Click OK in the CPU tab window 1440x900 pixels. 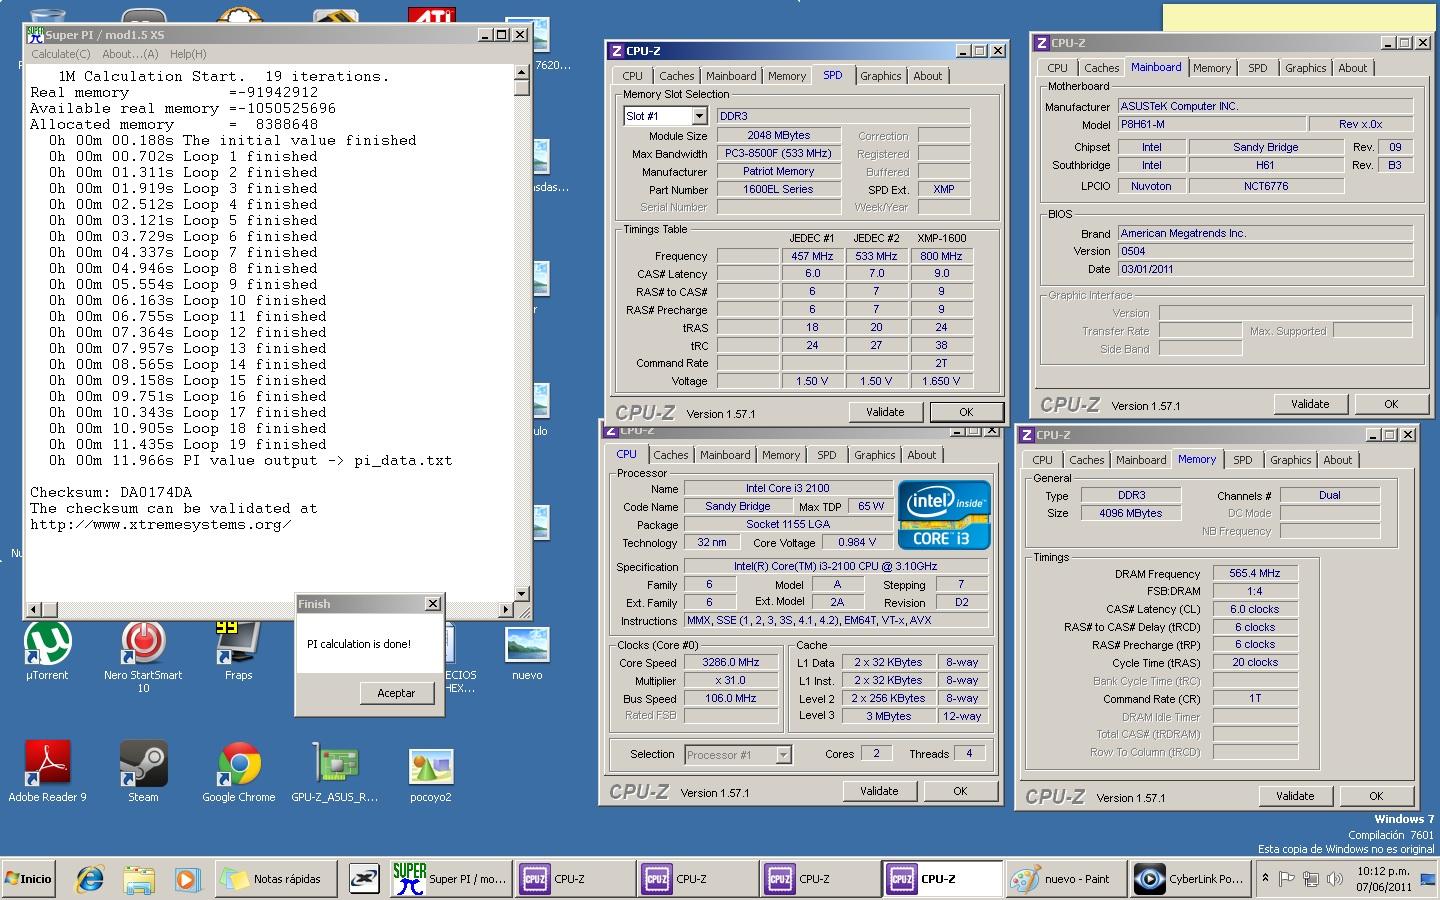960,791
